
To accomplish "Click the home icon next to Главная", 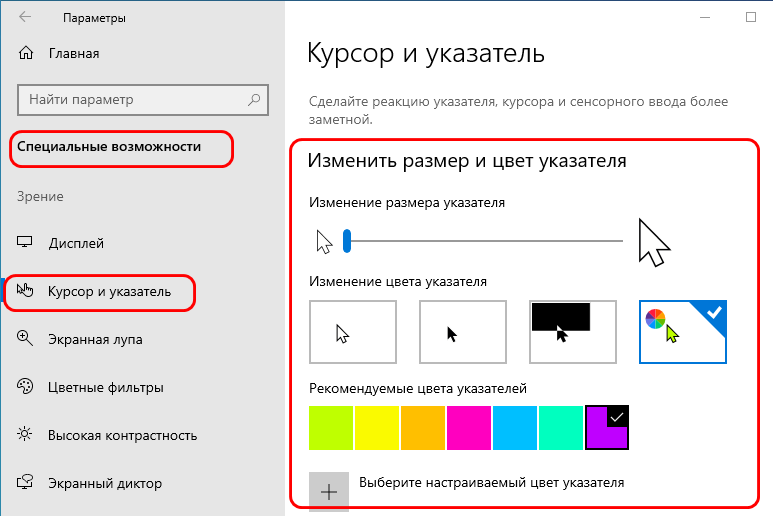I will click(26, 53).
